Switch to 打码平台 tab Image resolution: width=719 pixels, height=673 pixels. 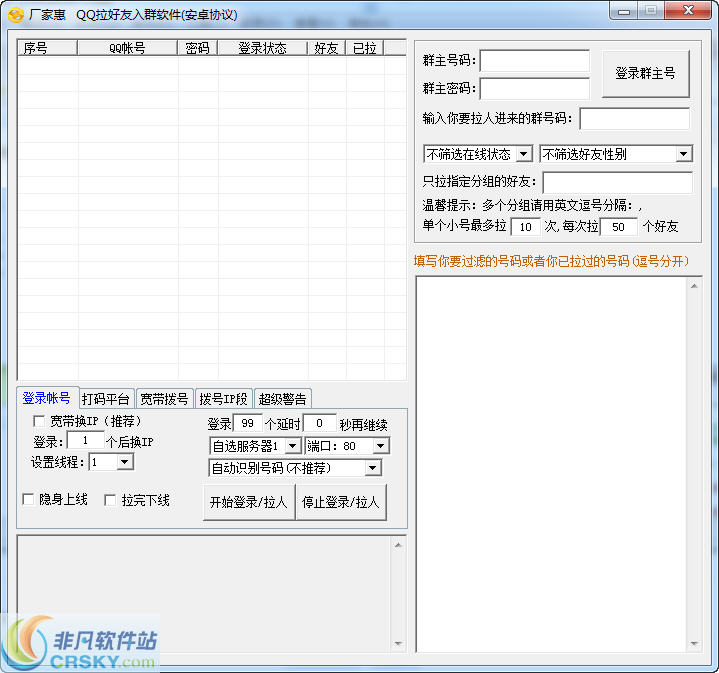(x=106, y=399)
